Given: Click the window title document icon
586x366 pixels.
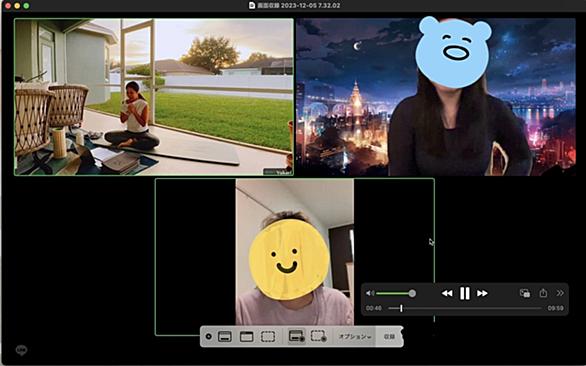Looking at the screenshot, I should (252, 5).
